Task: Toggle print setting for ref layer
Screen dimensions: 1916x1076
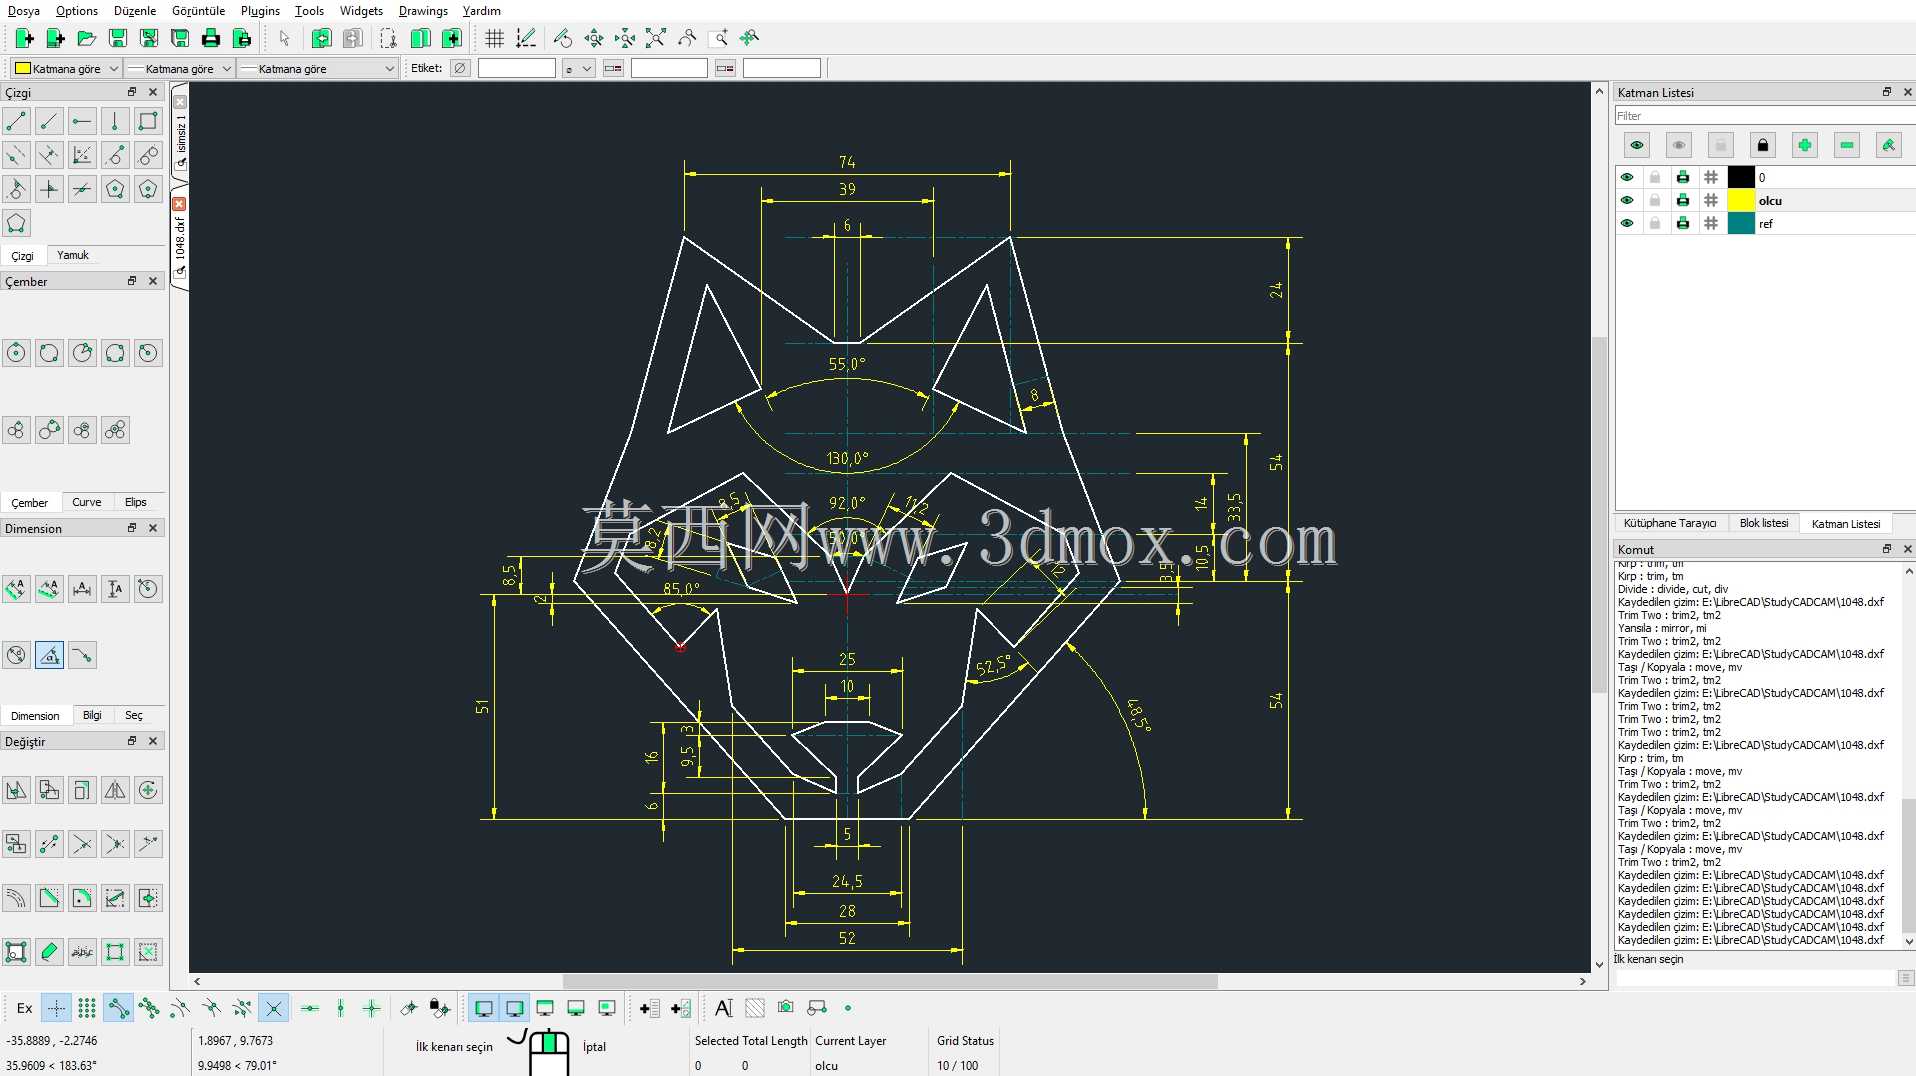Action: pyautogui.click(x=1683, y=224)
